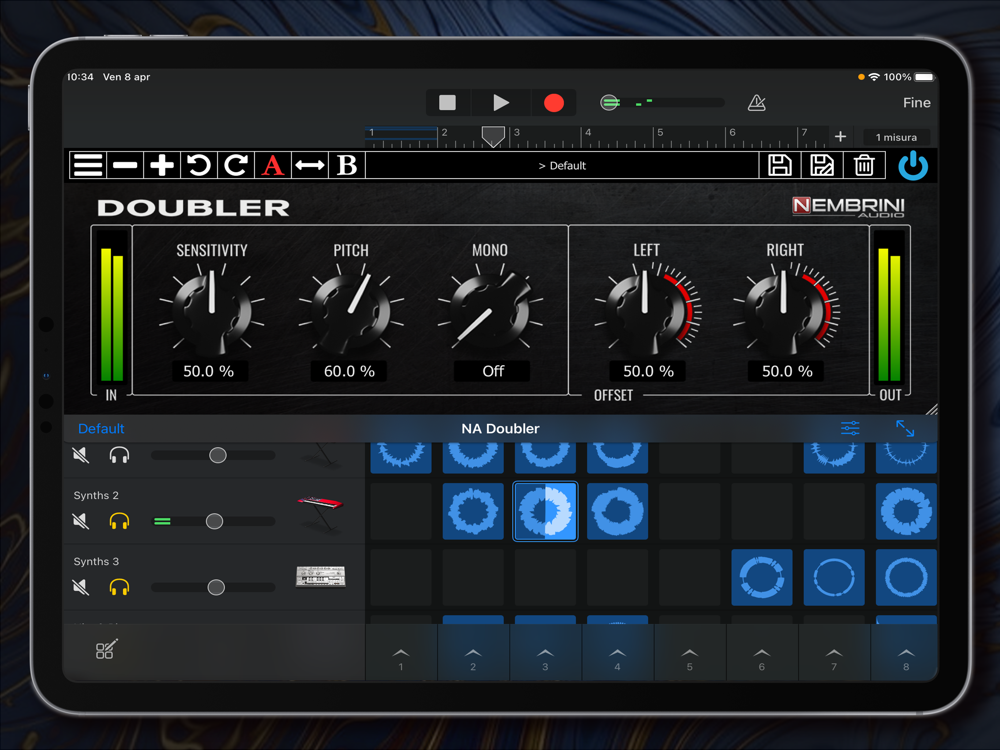Image resolution: width=1000 pixels, height=750 pixels.
Task: Click the Mono Off value field
Action: pos(492,371)
